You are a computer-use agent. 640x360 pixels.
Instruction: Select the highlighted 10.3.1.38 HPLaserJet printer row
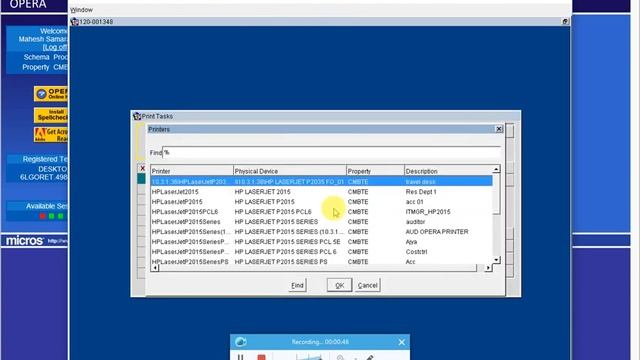coord(322,182)
